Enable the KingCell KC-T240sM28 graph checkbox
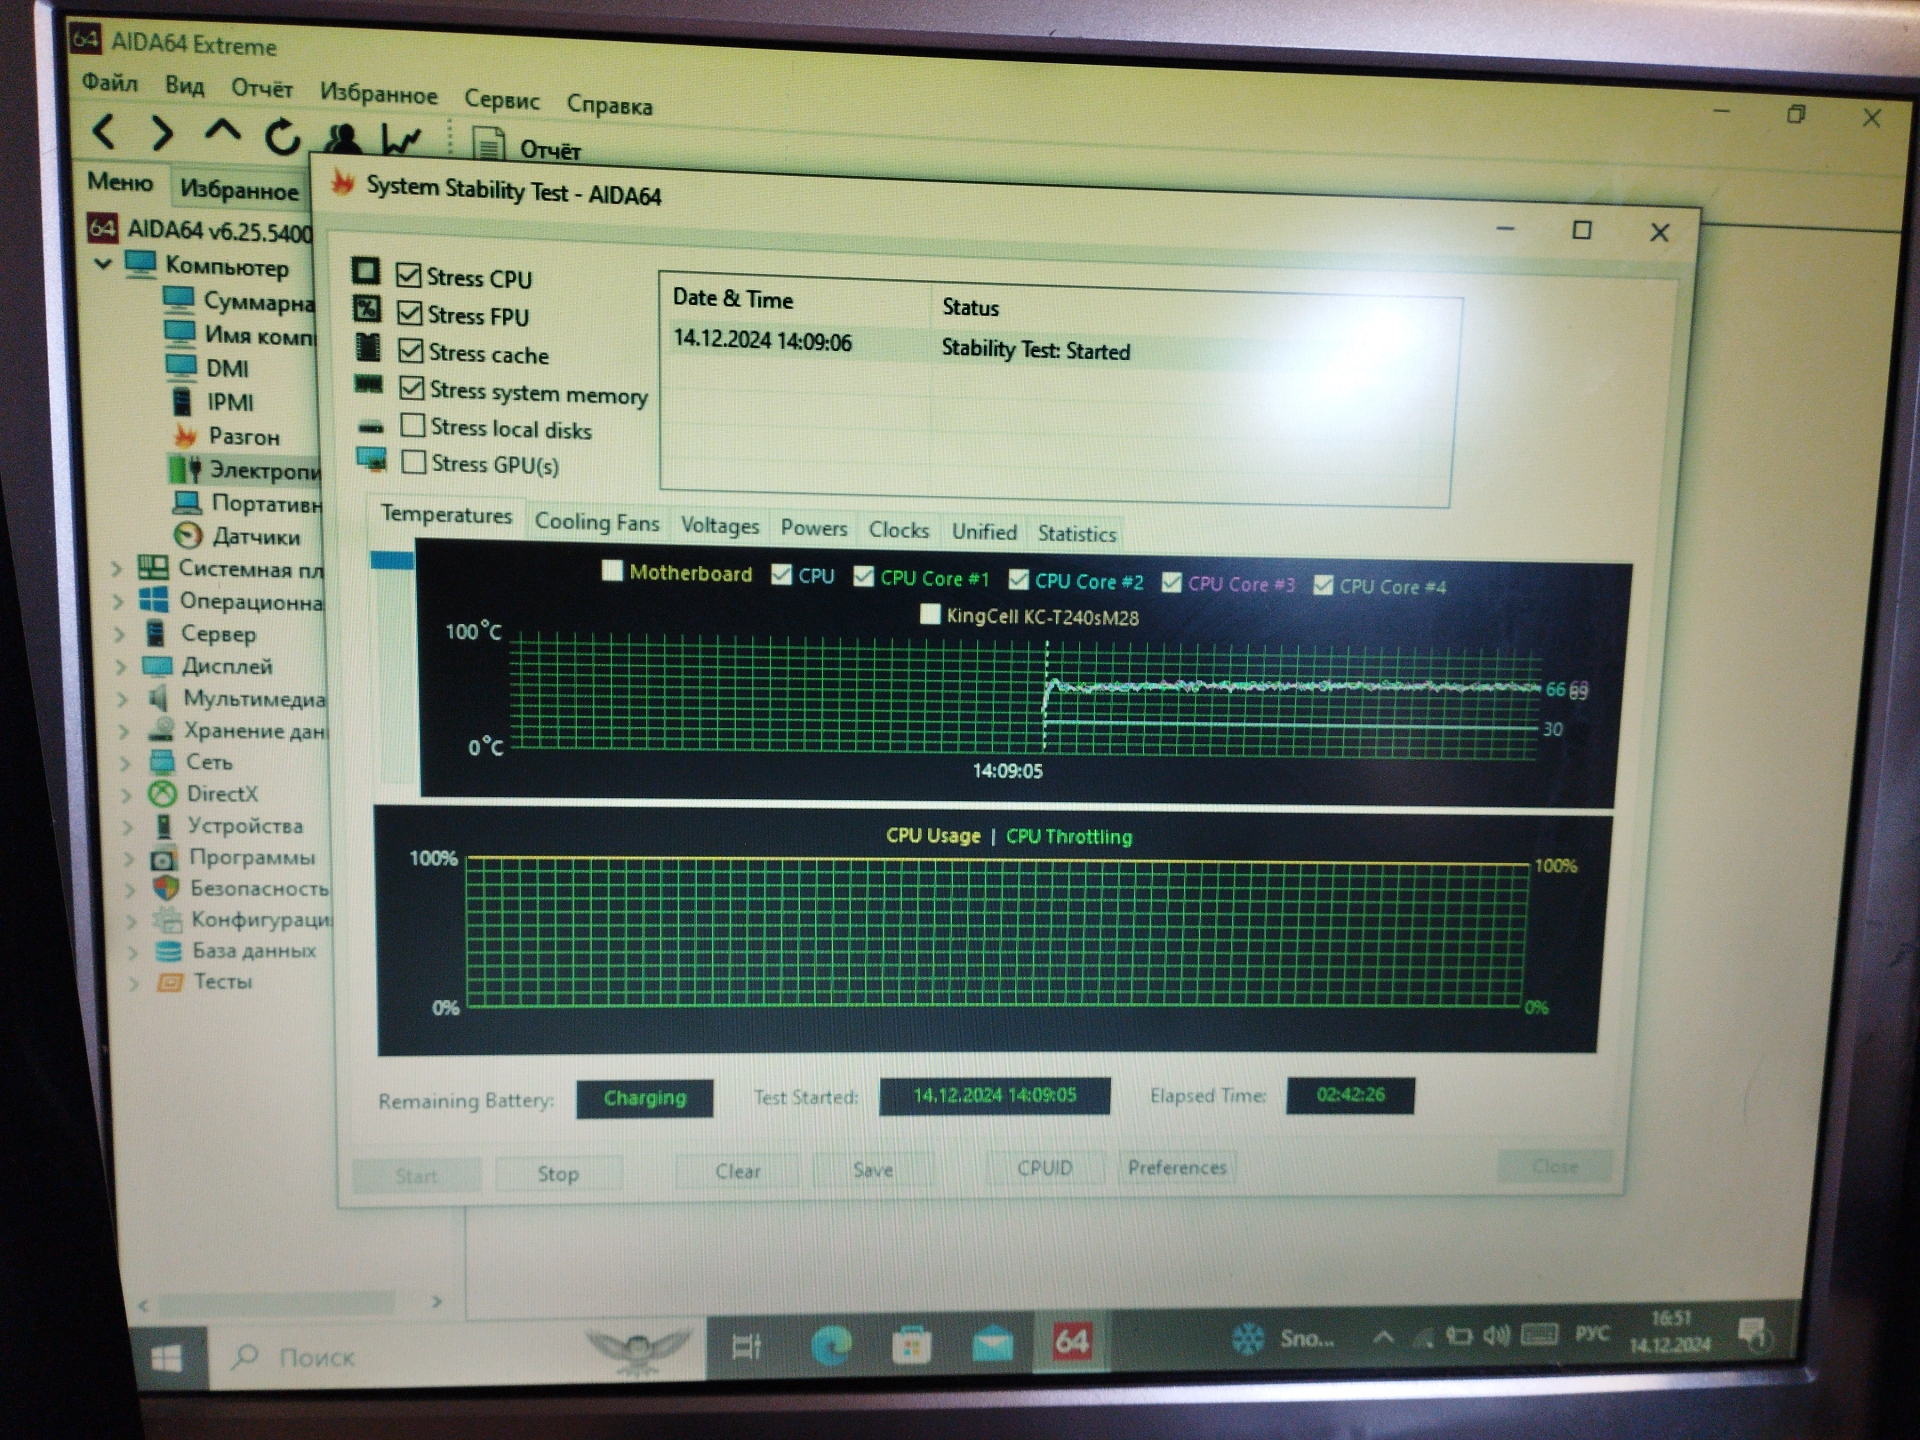 (x=930, y=613)
